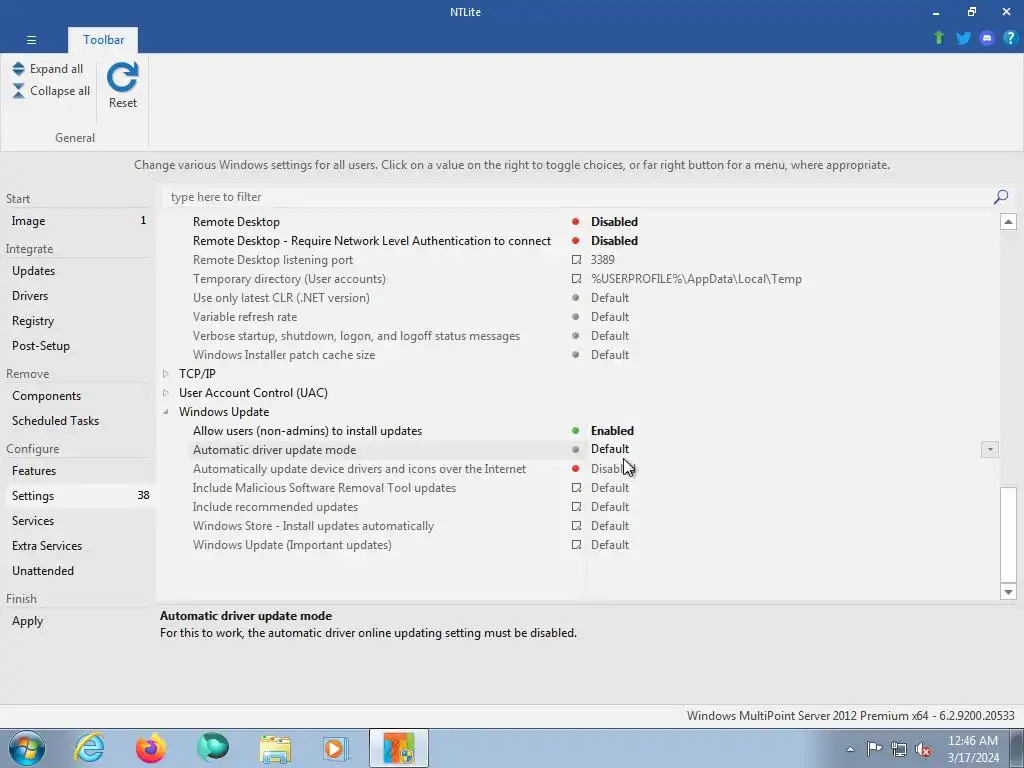Toggle Network Level Authentication Disabled value
Screen dimensions: 1024x768
click(x=614, y=241)
